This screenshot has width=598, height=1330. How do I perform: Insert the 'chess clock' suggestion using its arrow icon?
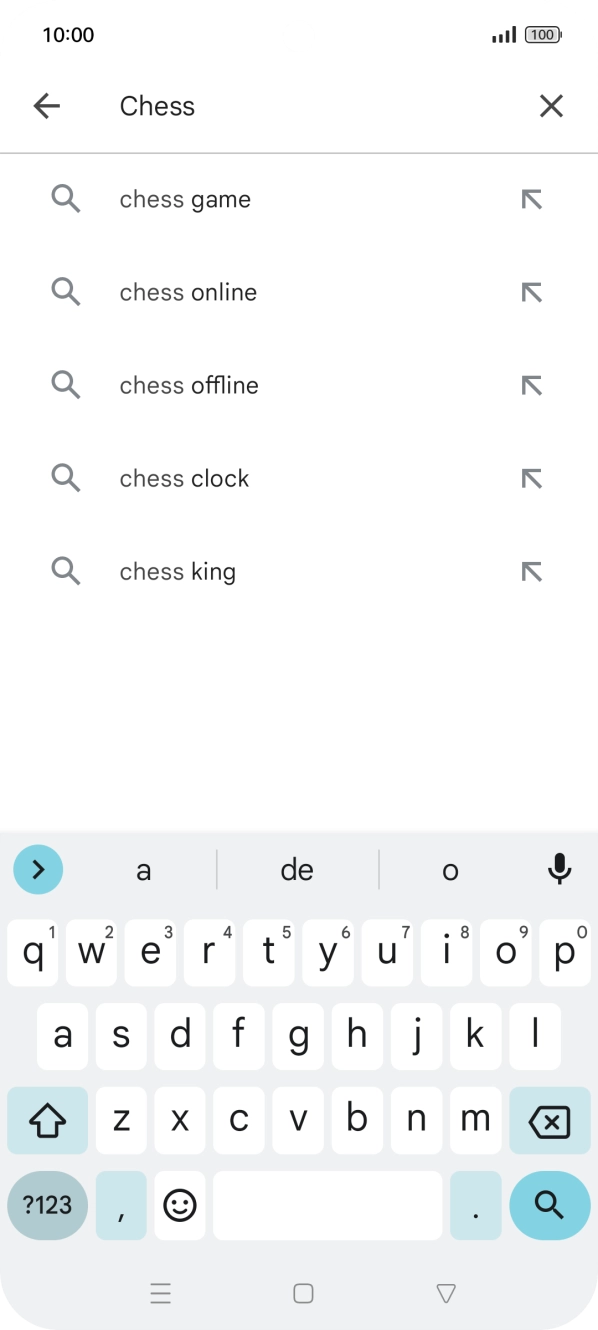(x=531, y=478)
